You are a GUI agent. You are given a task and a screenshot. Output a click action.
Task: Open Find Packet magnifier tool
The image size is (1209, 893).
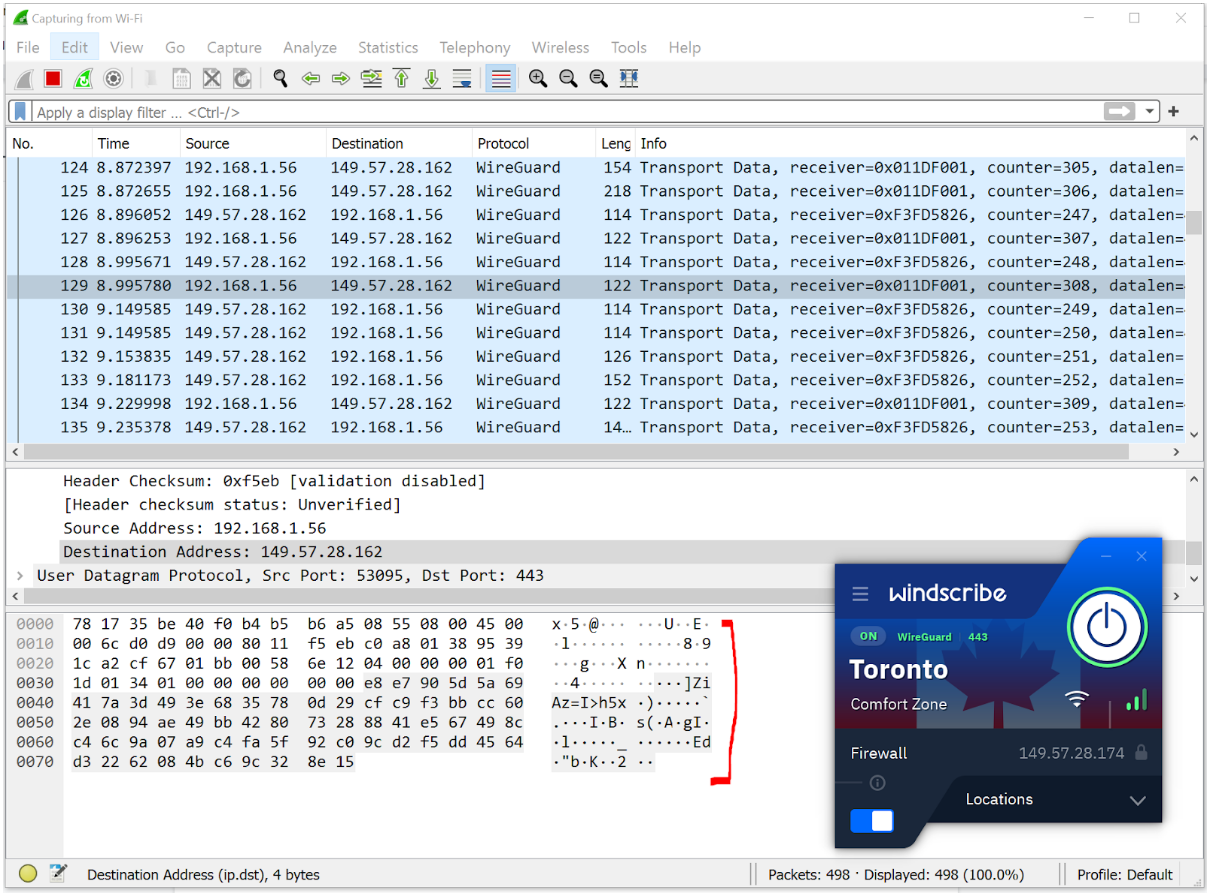pyautogui.click(x=280, y=78)
